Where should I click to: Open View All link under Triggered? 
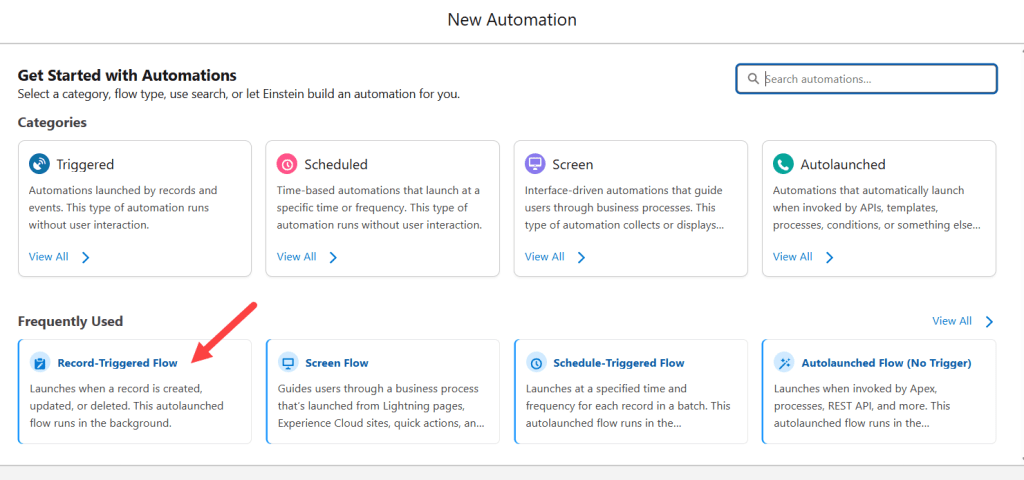pos(49,257)
